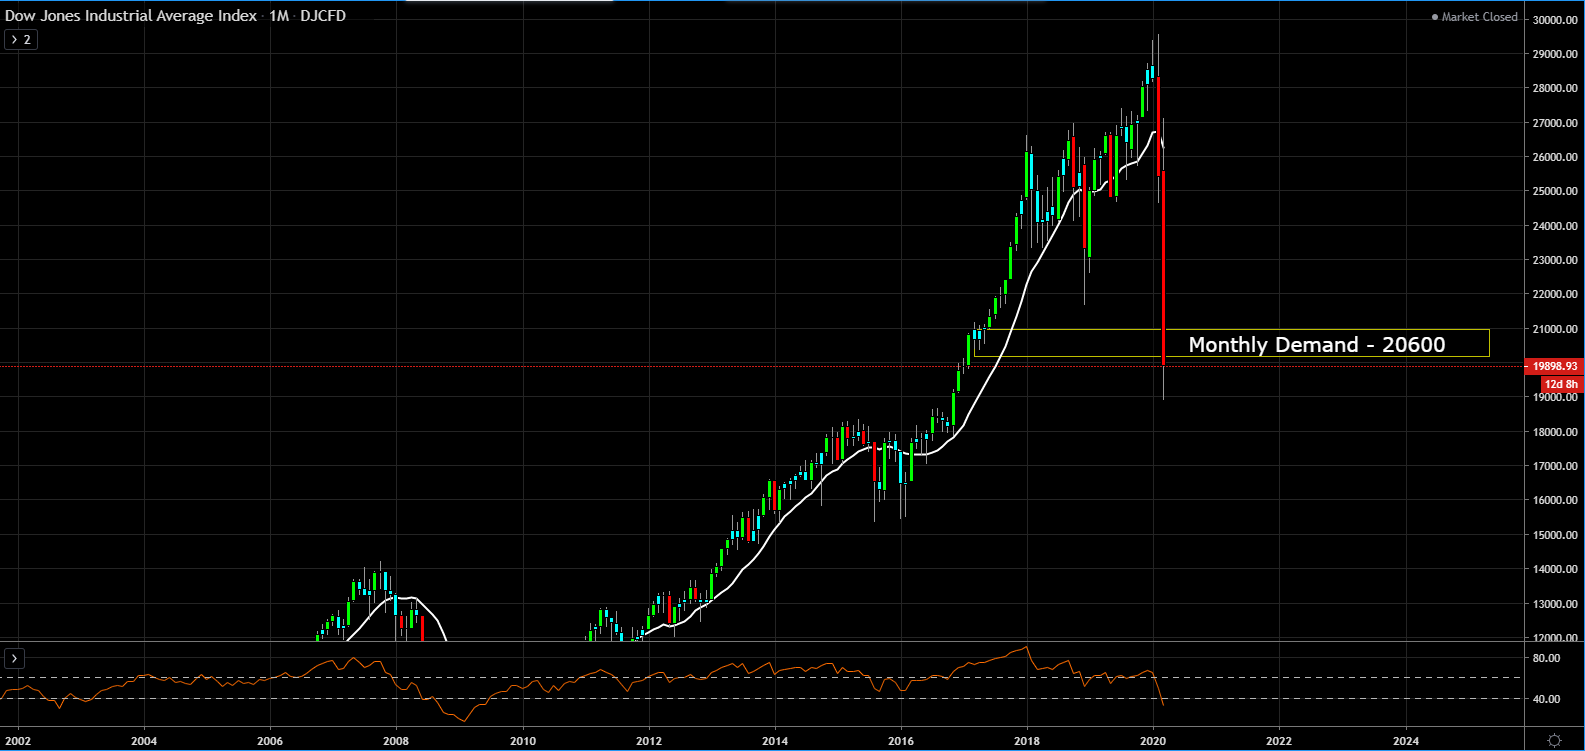Click the 24000.00 price axis label
This screenshot has width=1585, height=751.
[1556, 226]
